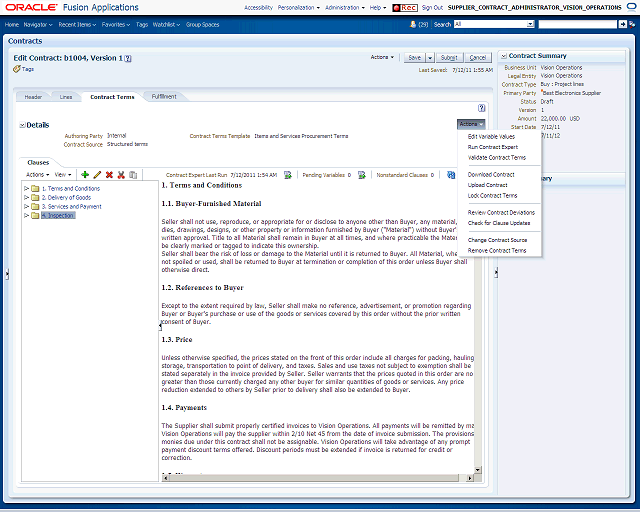This screenshot has width=640, height=512.
Task: Open Clauses toolbar View menu
Action: click(63, 175)
